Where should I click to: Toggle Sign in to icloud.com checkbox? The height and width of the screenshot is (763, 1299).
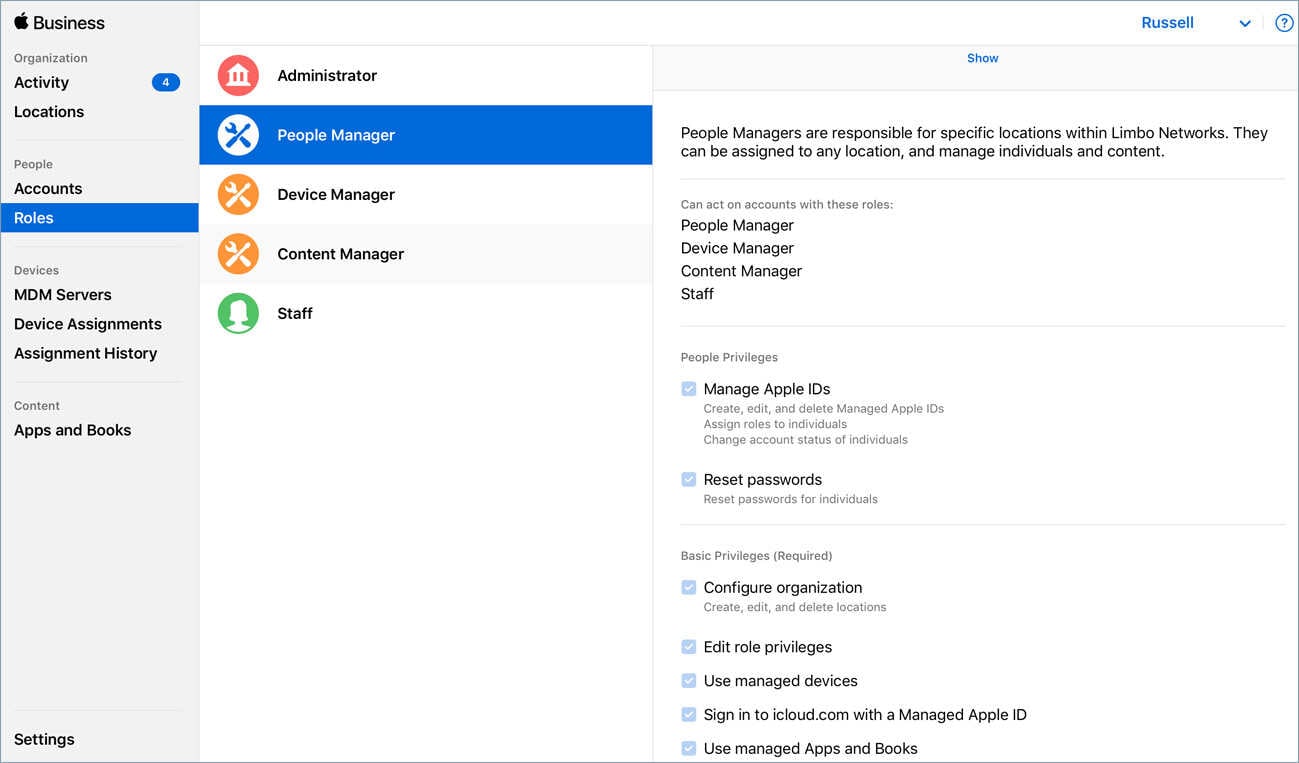[x=688, y=715]
